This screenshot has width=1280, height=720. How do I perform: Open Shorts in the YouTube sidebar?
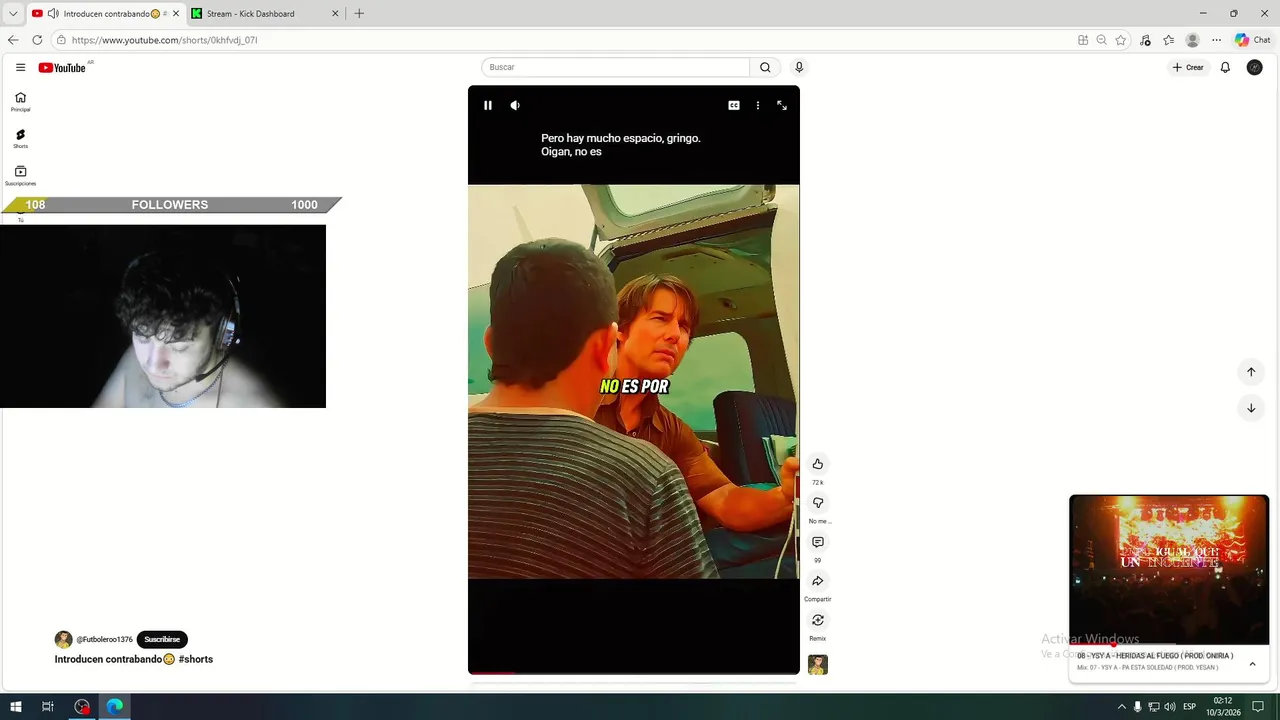20,139
